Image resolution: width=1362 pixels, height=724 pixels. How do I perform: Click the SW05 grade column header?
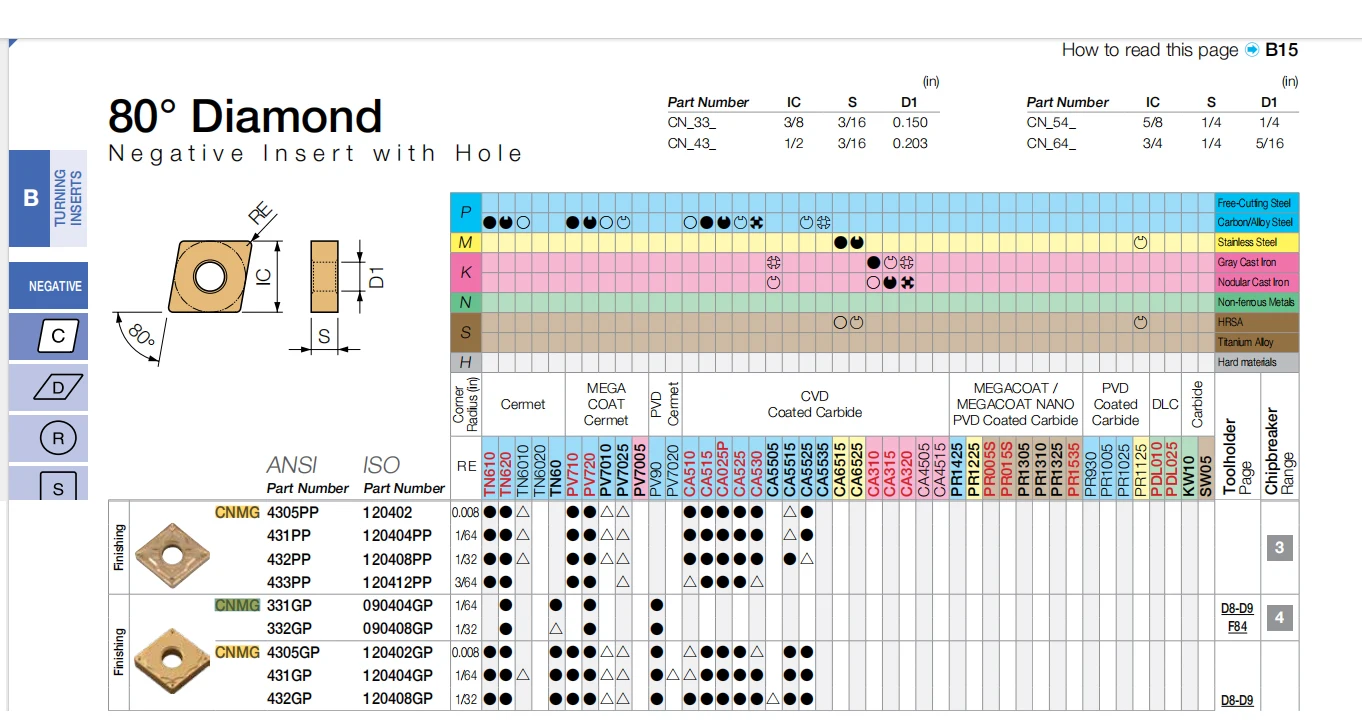(1206, 470)
